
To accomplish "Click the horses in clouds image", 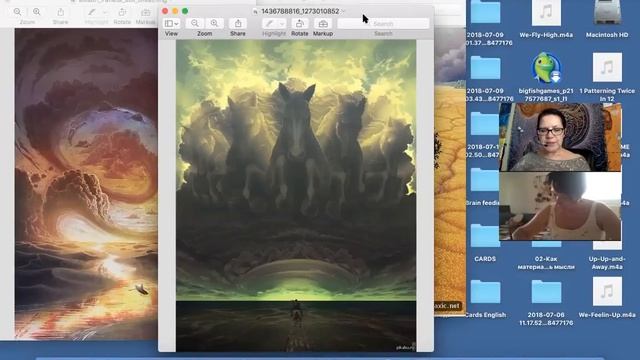I will coord(296,195).
